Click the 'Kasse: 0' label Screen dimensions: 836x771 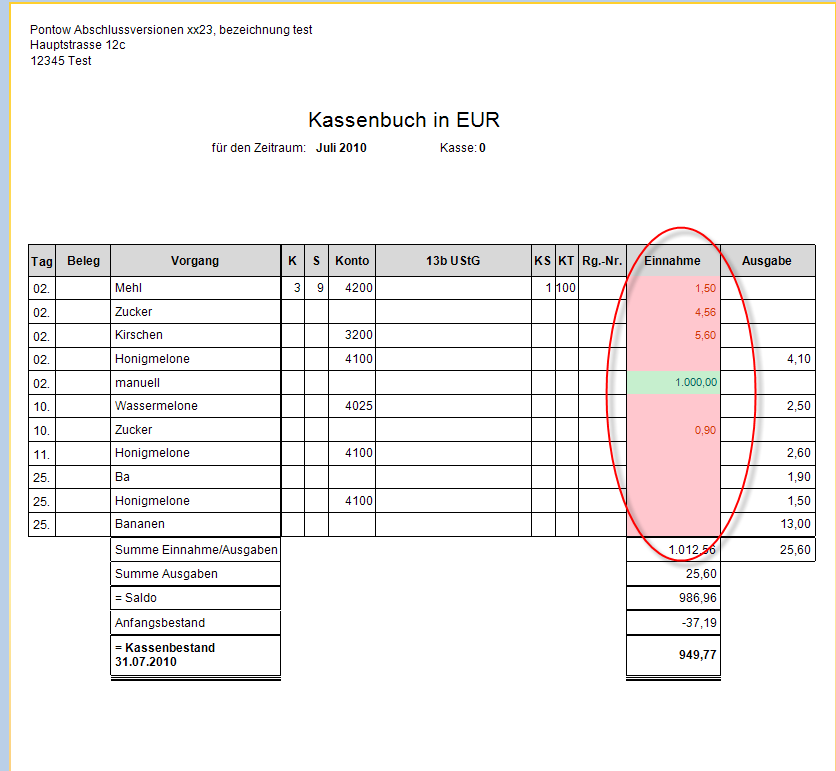pyautogui.click(x=463, y=148)
